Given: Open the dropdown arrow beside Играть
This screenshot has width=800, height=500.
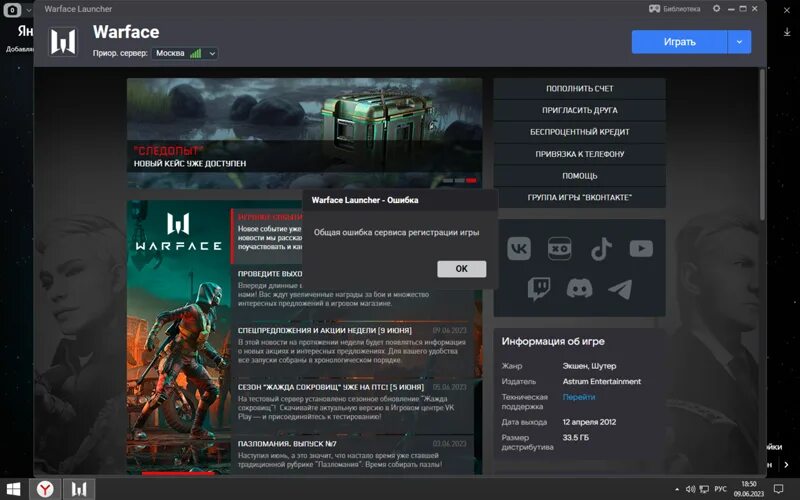Looking at the screenshot, I should [x=739, y=42].
